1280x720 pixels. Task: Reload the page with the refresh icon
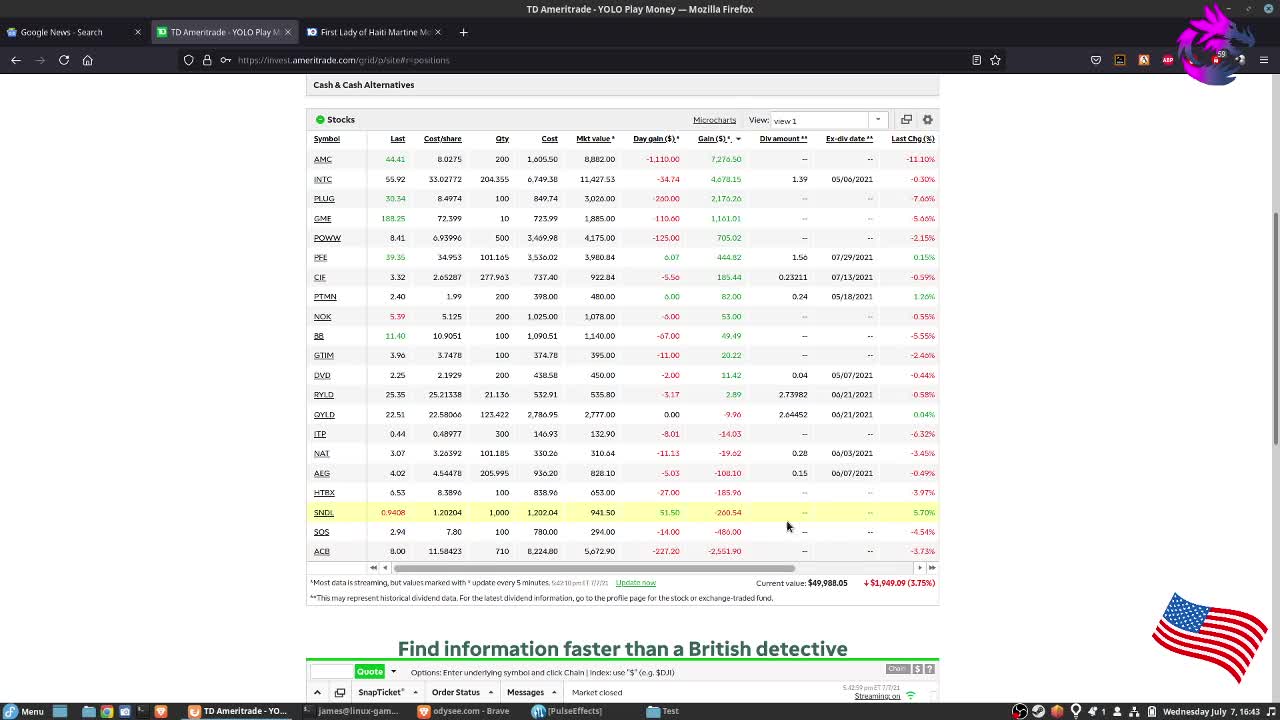pyautogui.click(x=64, y=60)
